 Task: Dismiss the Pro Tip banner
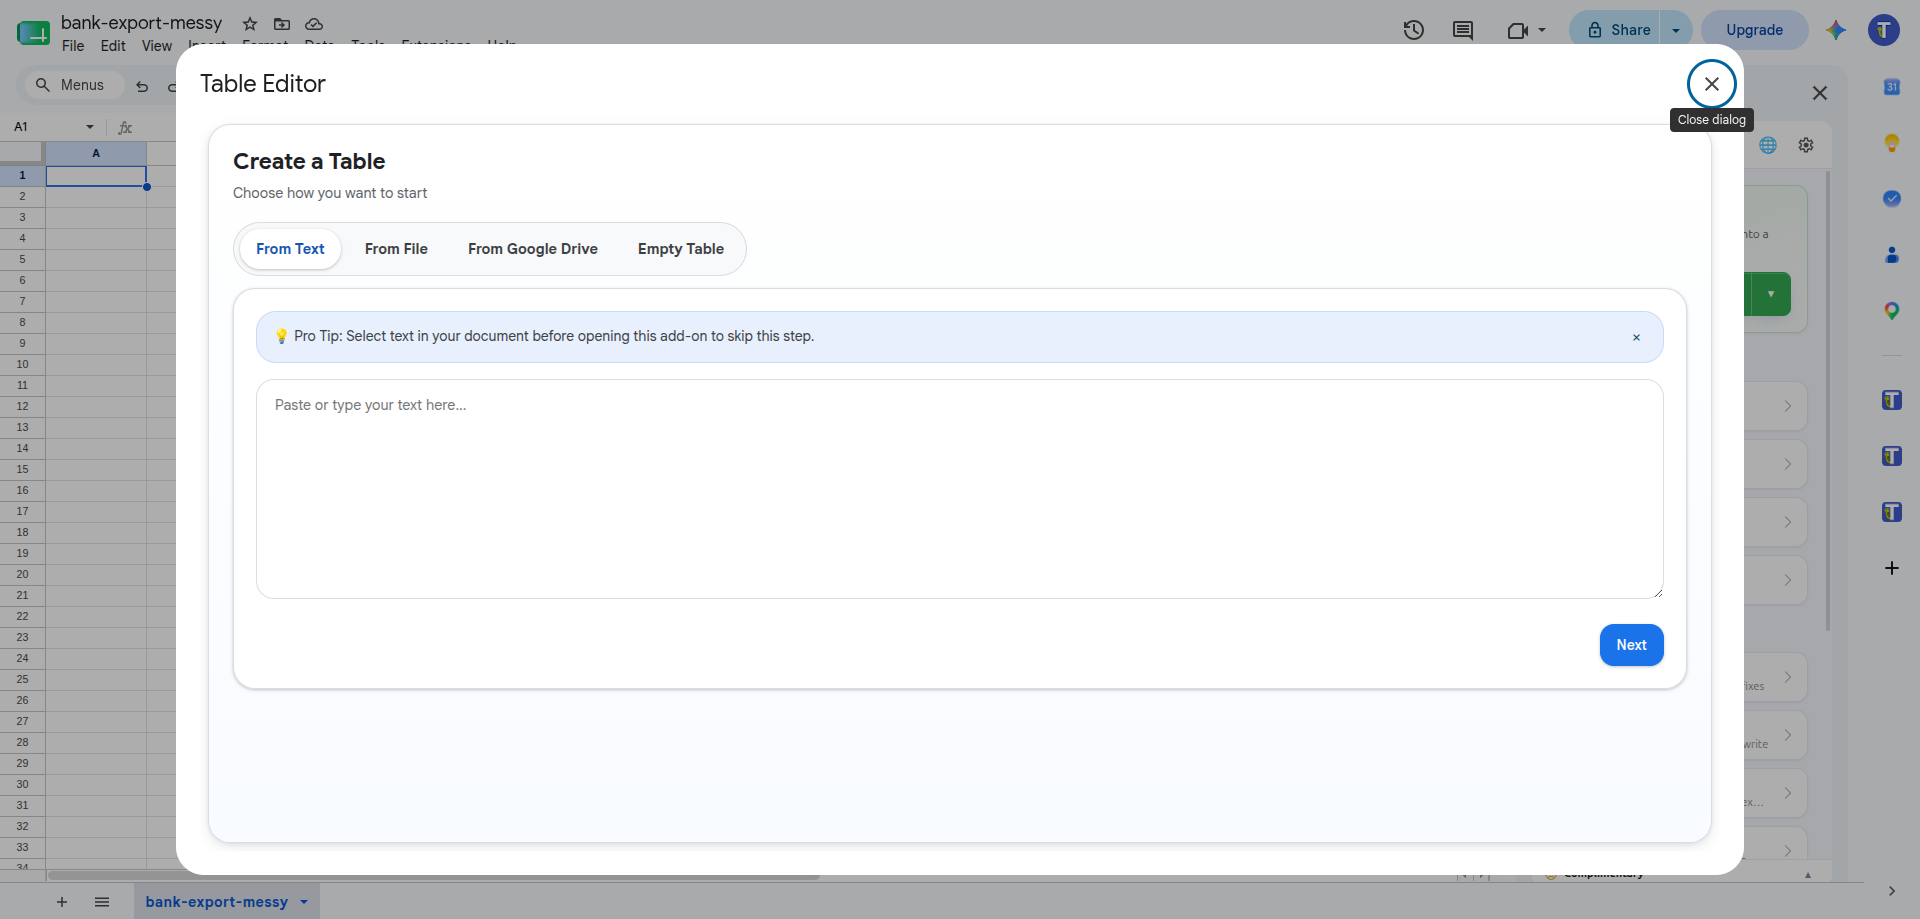pos(1636,337)
